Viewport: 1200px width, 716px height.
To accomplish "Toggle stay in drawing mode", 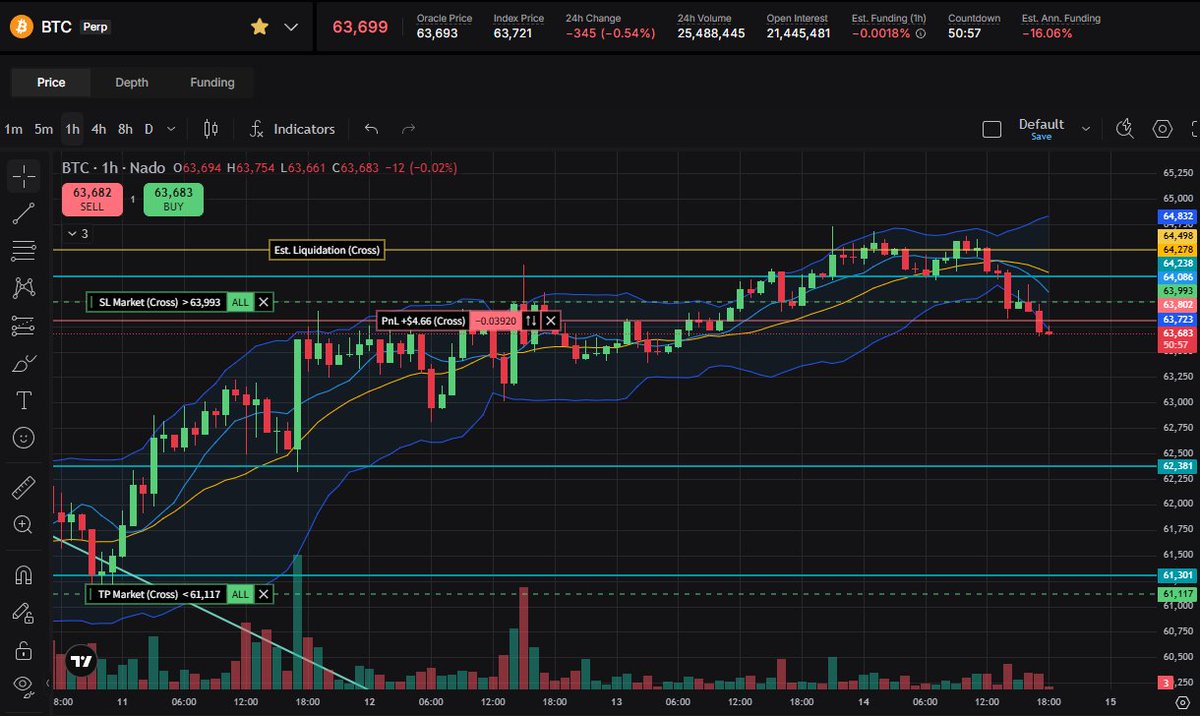I will [x=24, y=612].
